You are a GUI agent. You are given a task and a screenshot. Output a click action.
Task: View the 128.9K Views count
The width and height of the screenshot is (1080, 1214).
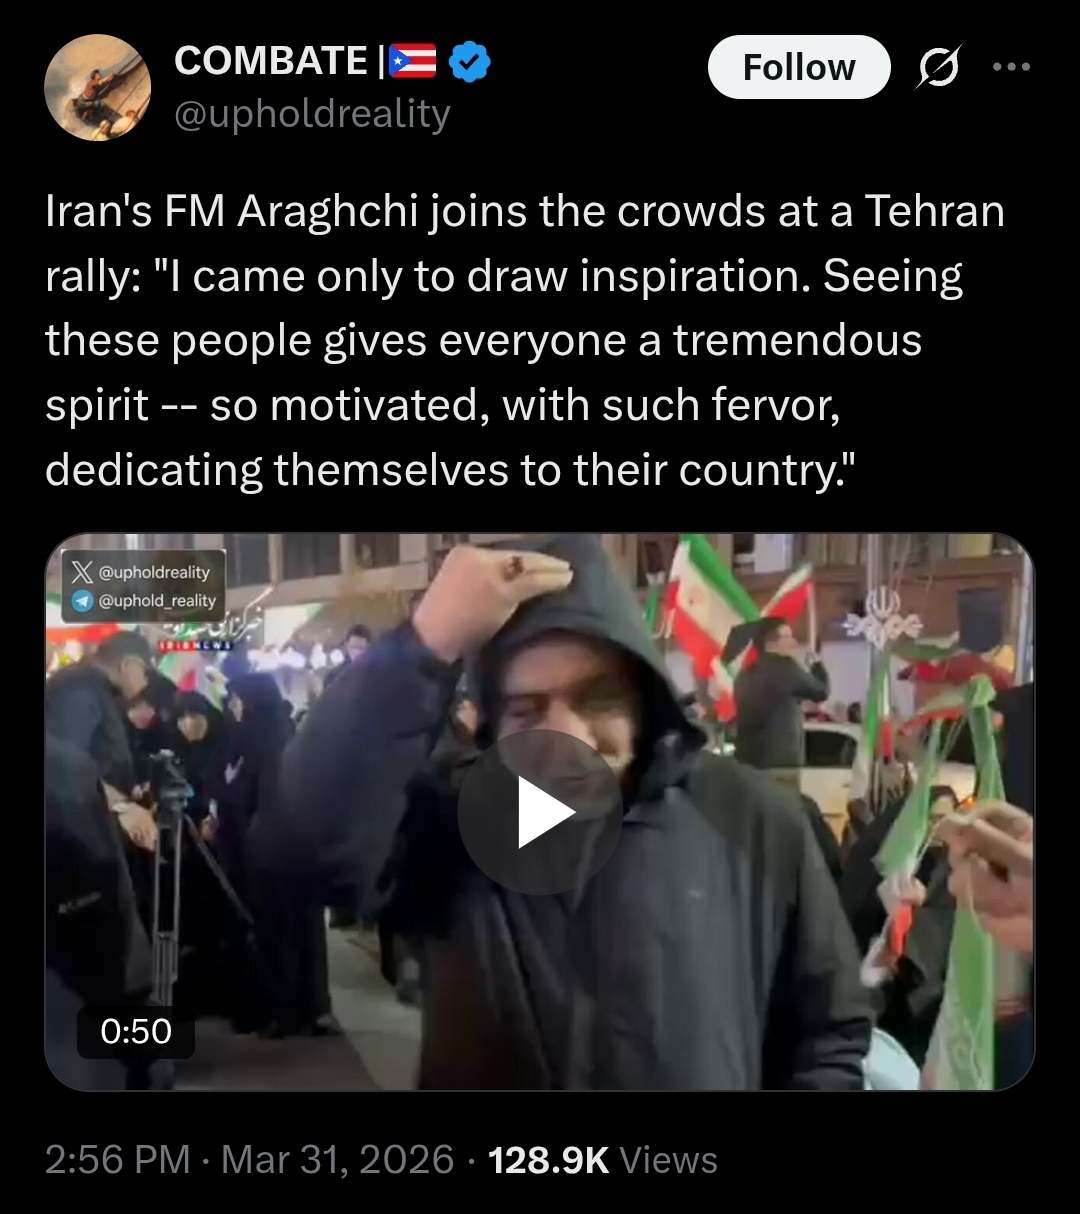603,1160
